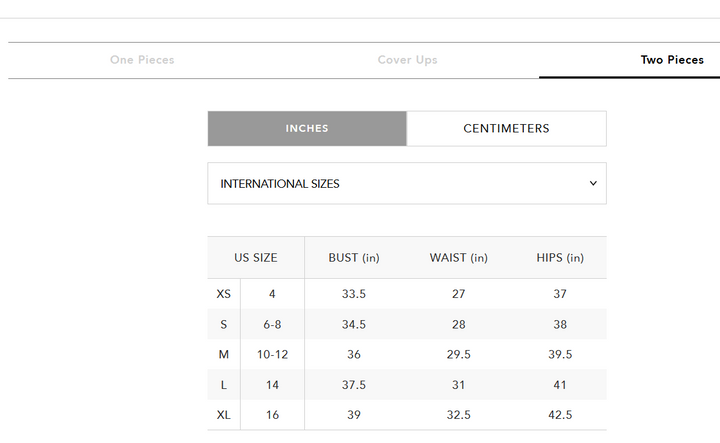Select the XS size label
Image resolution: width=720 pixels, height=443 pixels.
click(224, 294)
